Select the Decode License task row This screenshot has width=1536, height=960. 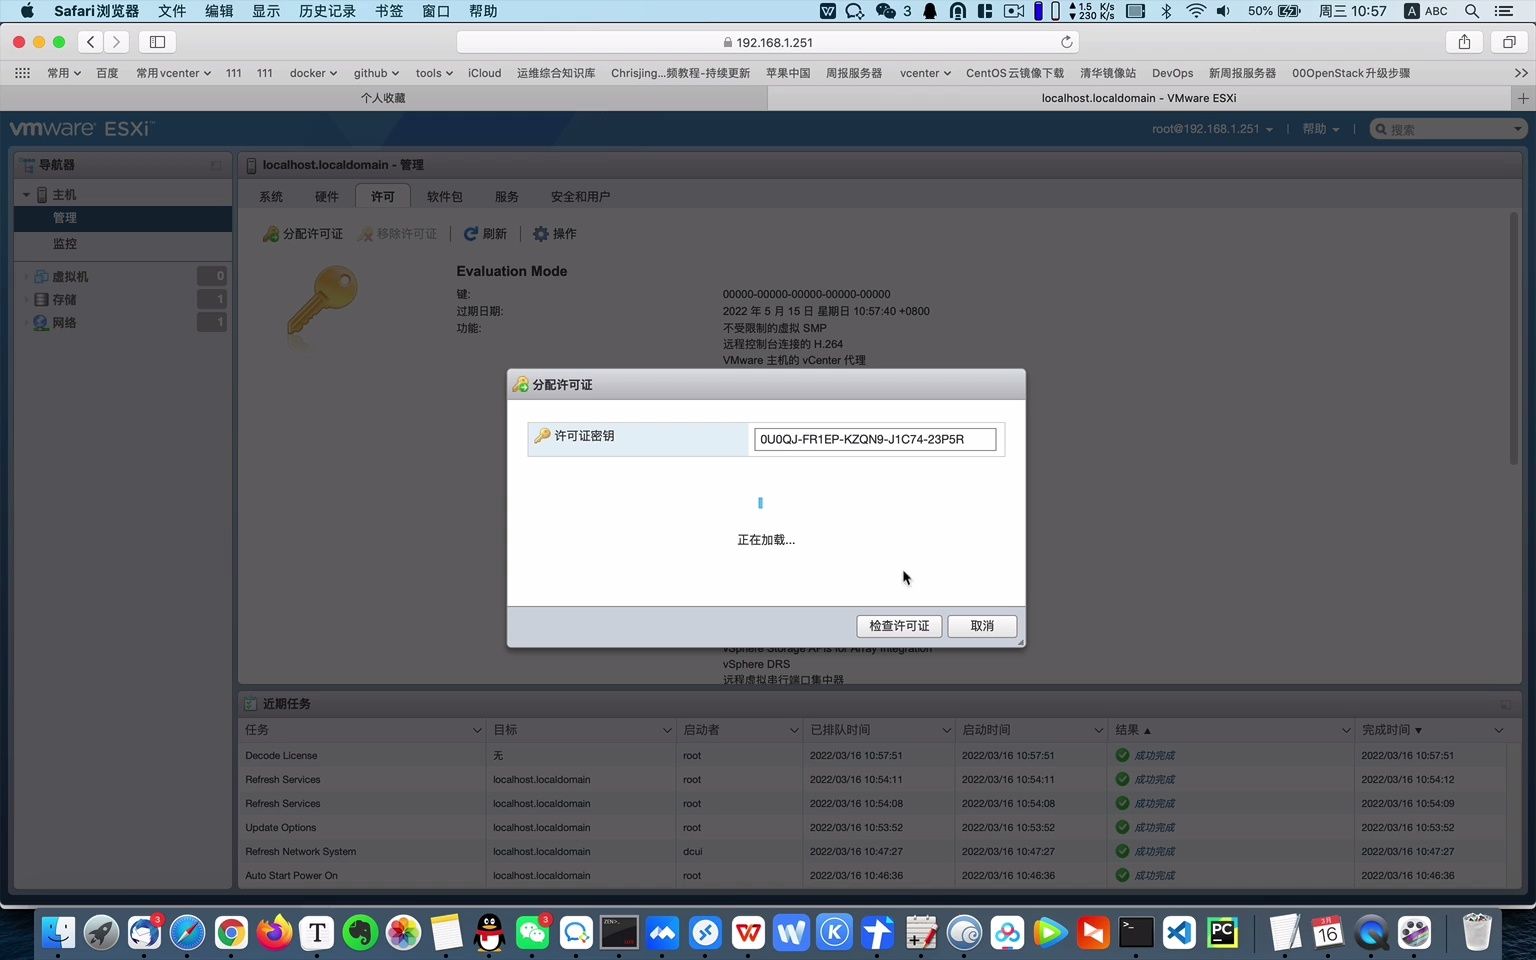pos(873,756)
